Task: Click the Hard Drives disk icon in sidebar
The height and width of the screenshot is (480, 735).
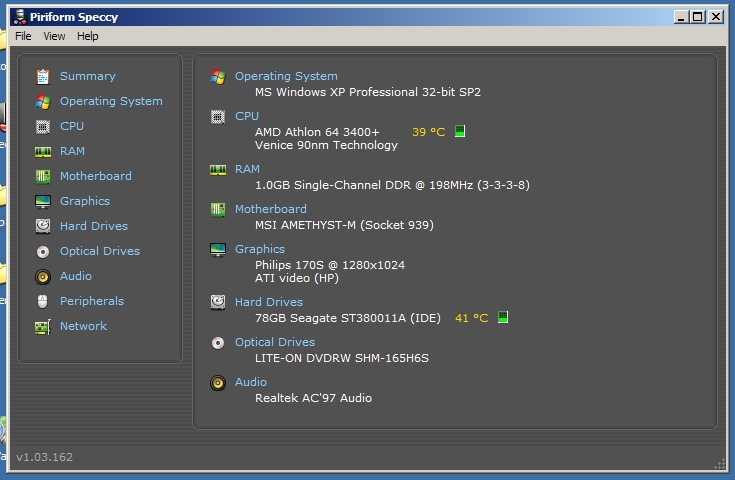Action: click(43, 226)
